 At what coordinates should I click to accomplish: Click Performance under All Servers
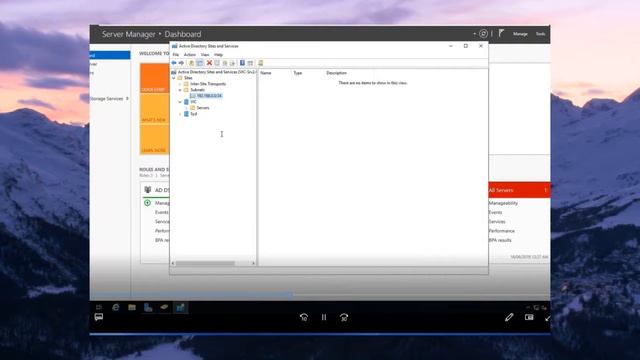502,231
